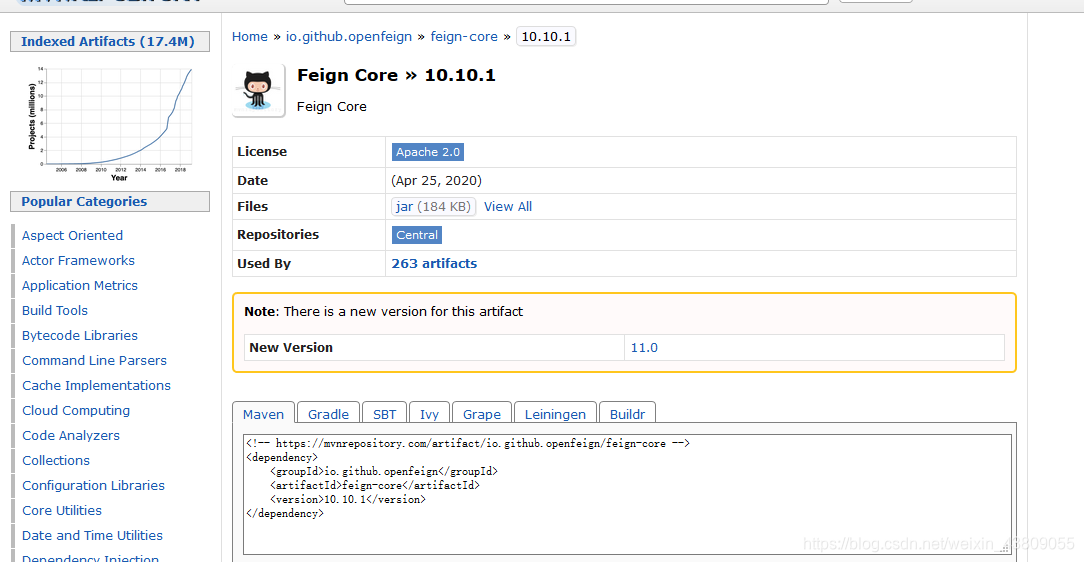Open new version 11.0 link
Viewport: 1084px width, 562px height.
(x=644, y=348)
